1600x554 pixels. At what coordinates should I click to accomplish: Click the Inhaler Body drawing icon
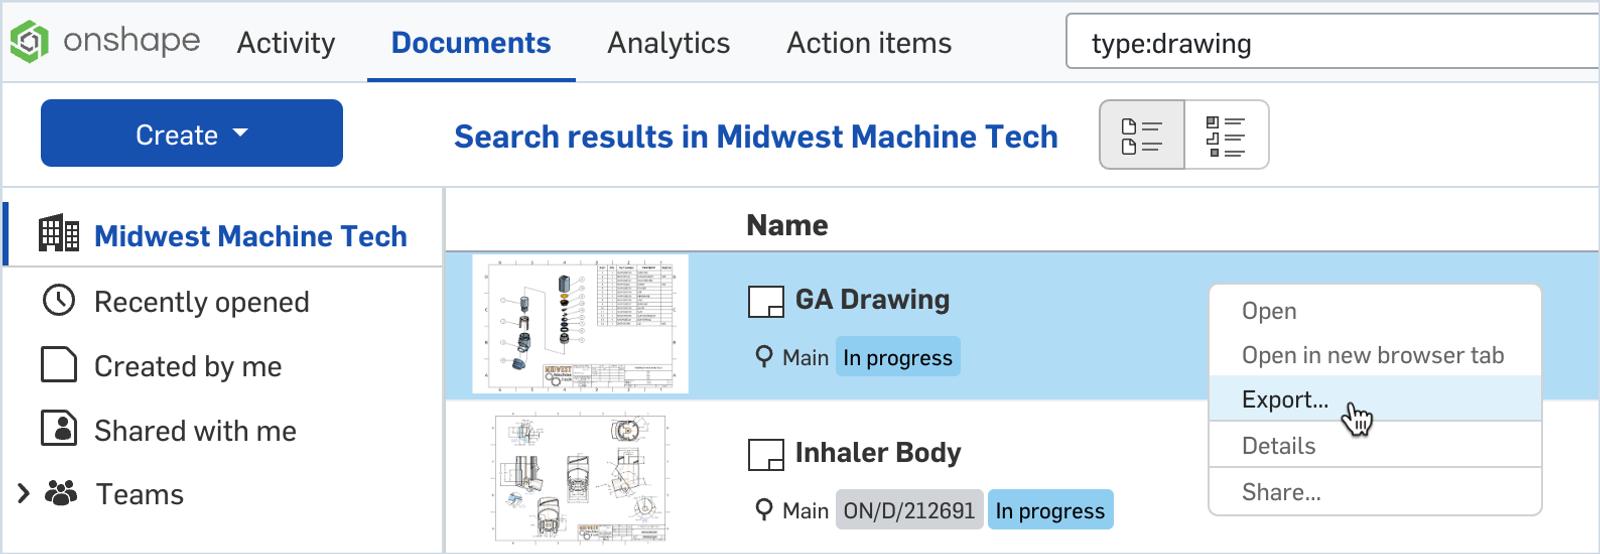click(766, 455)
